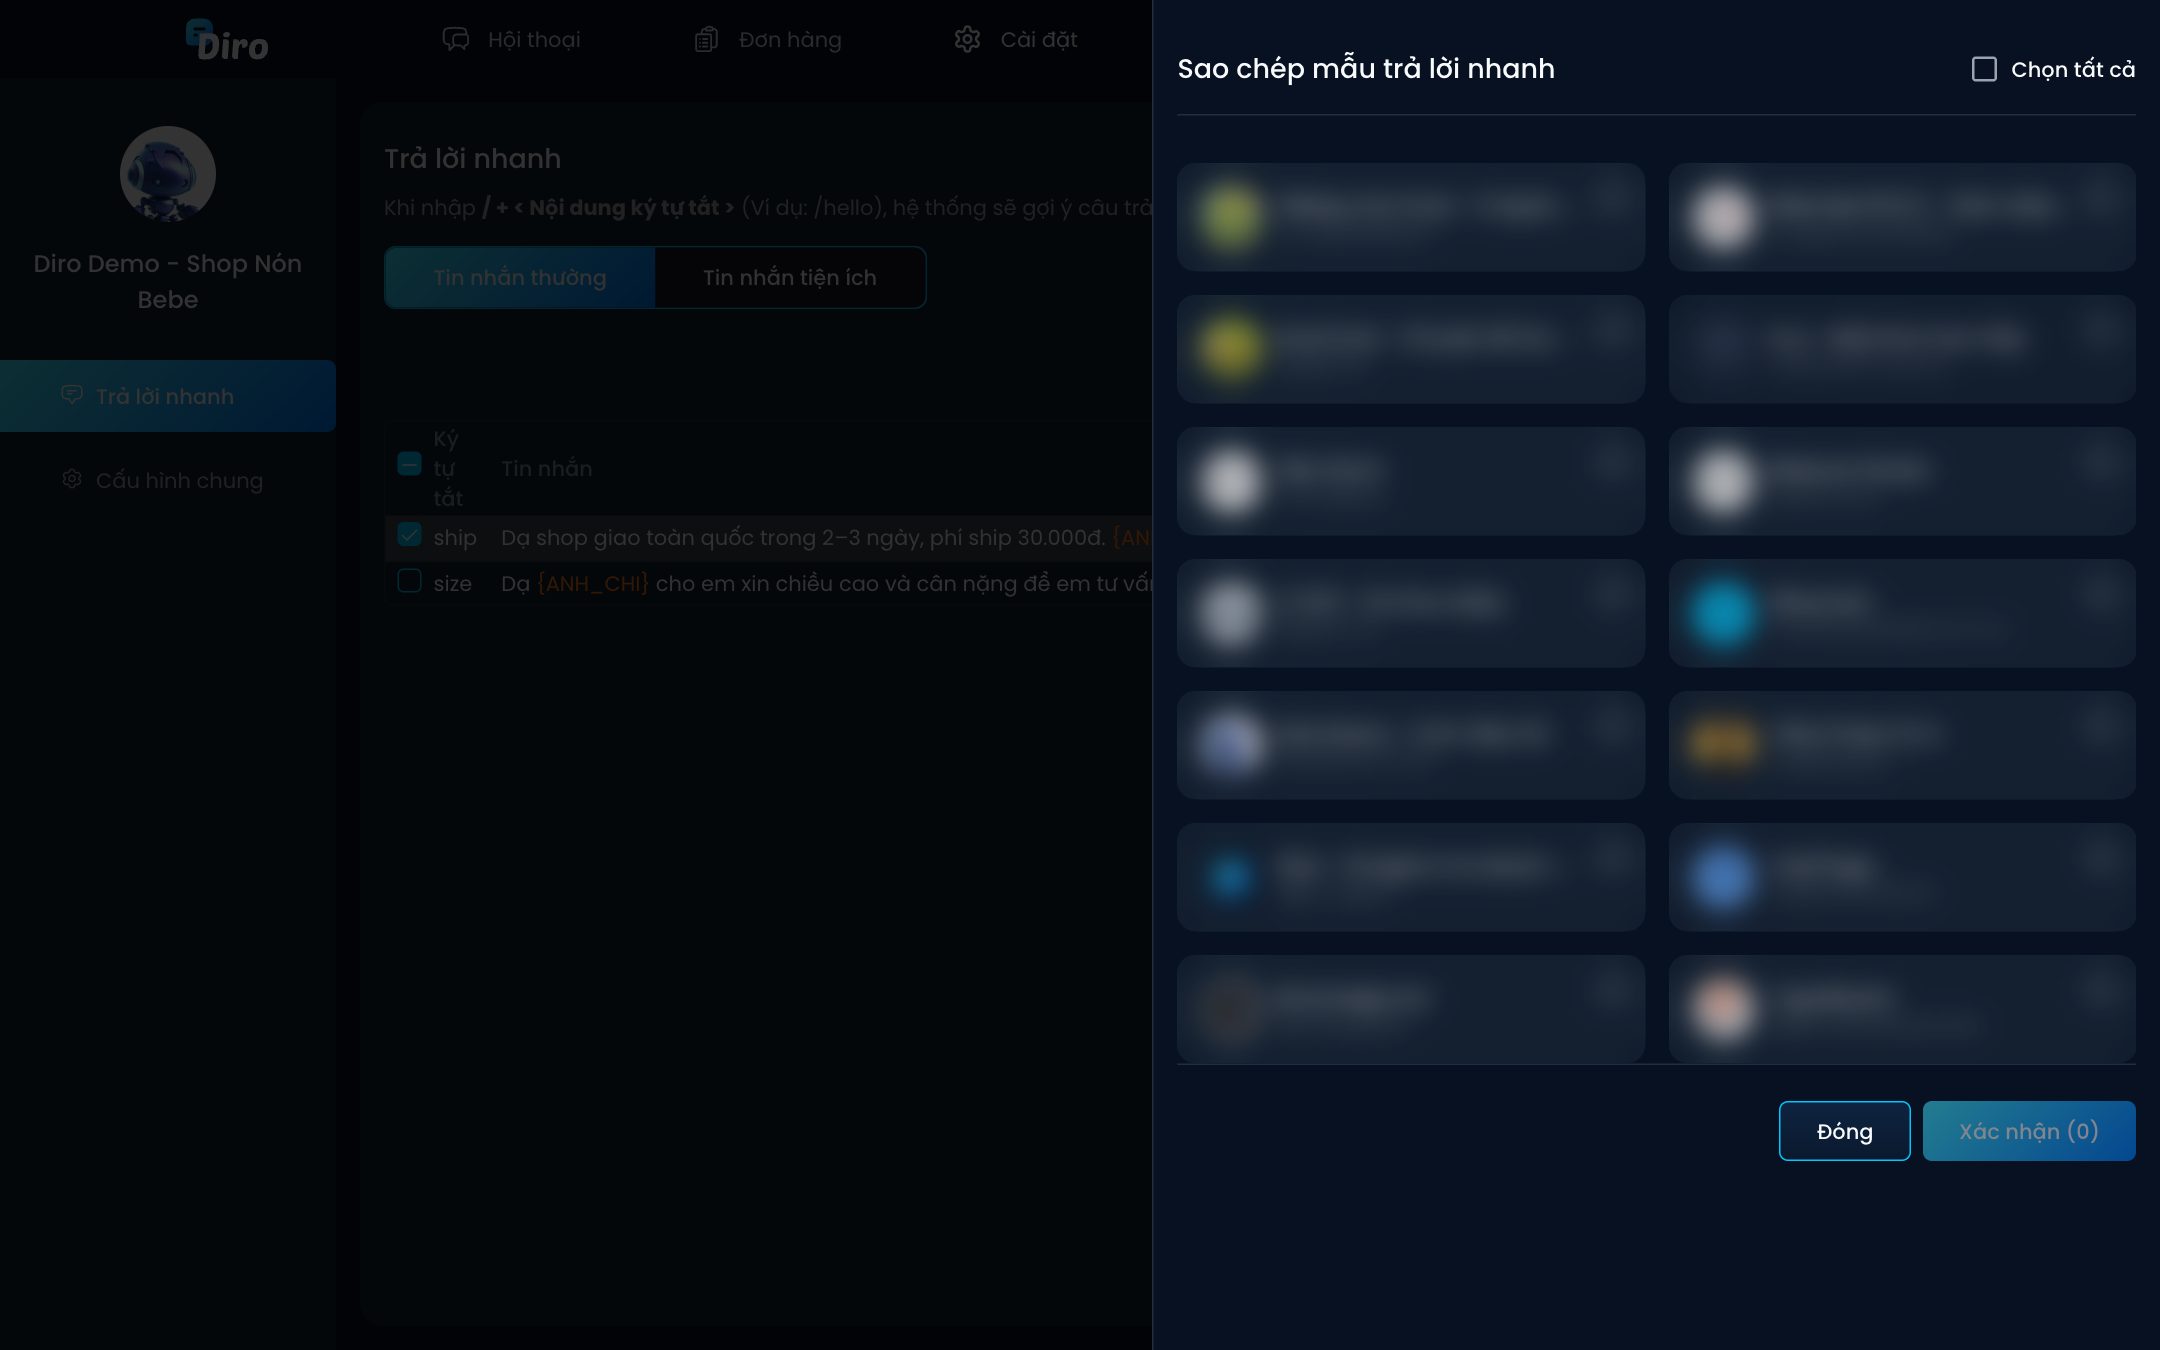Click the 'Tin nhắn' column header
Viewport: 2160px width, 1350px height.
(546, 469)
